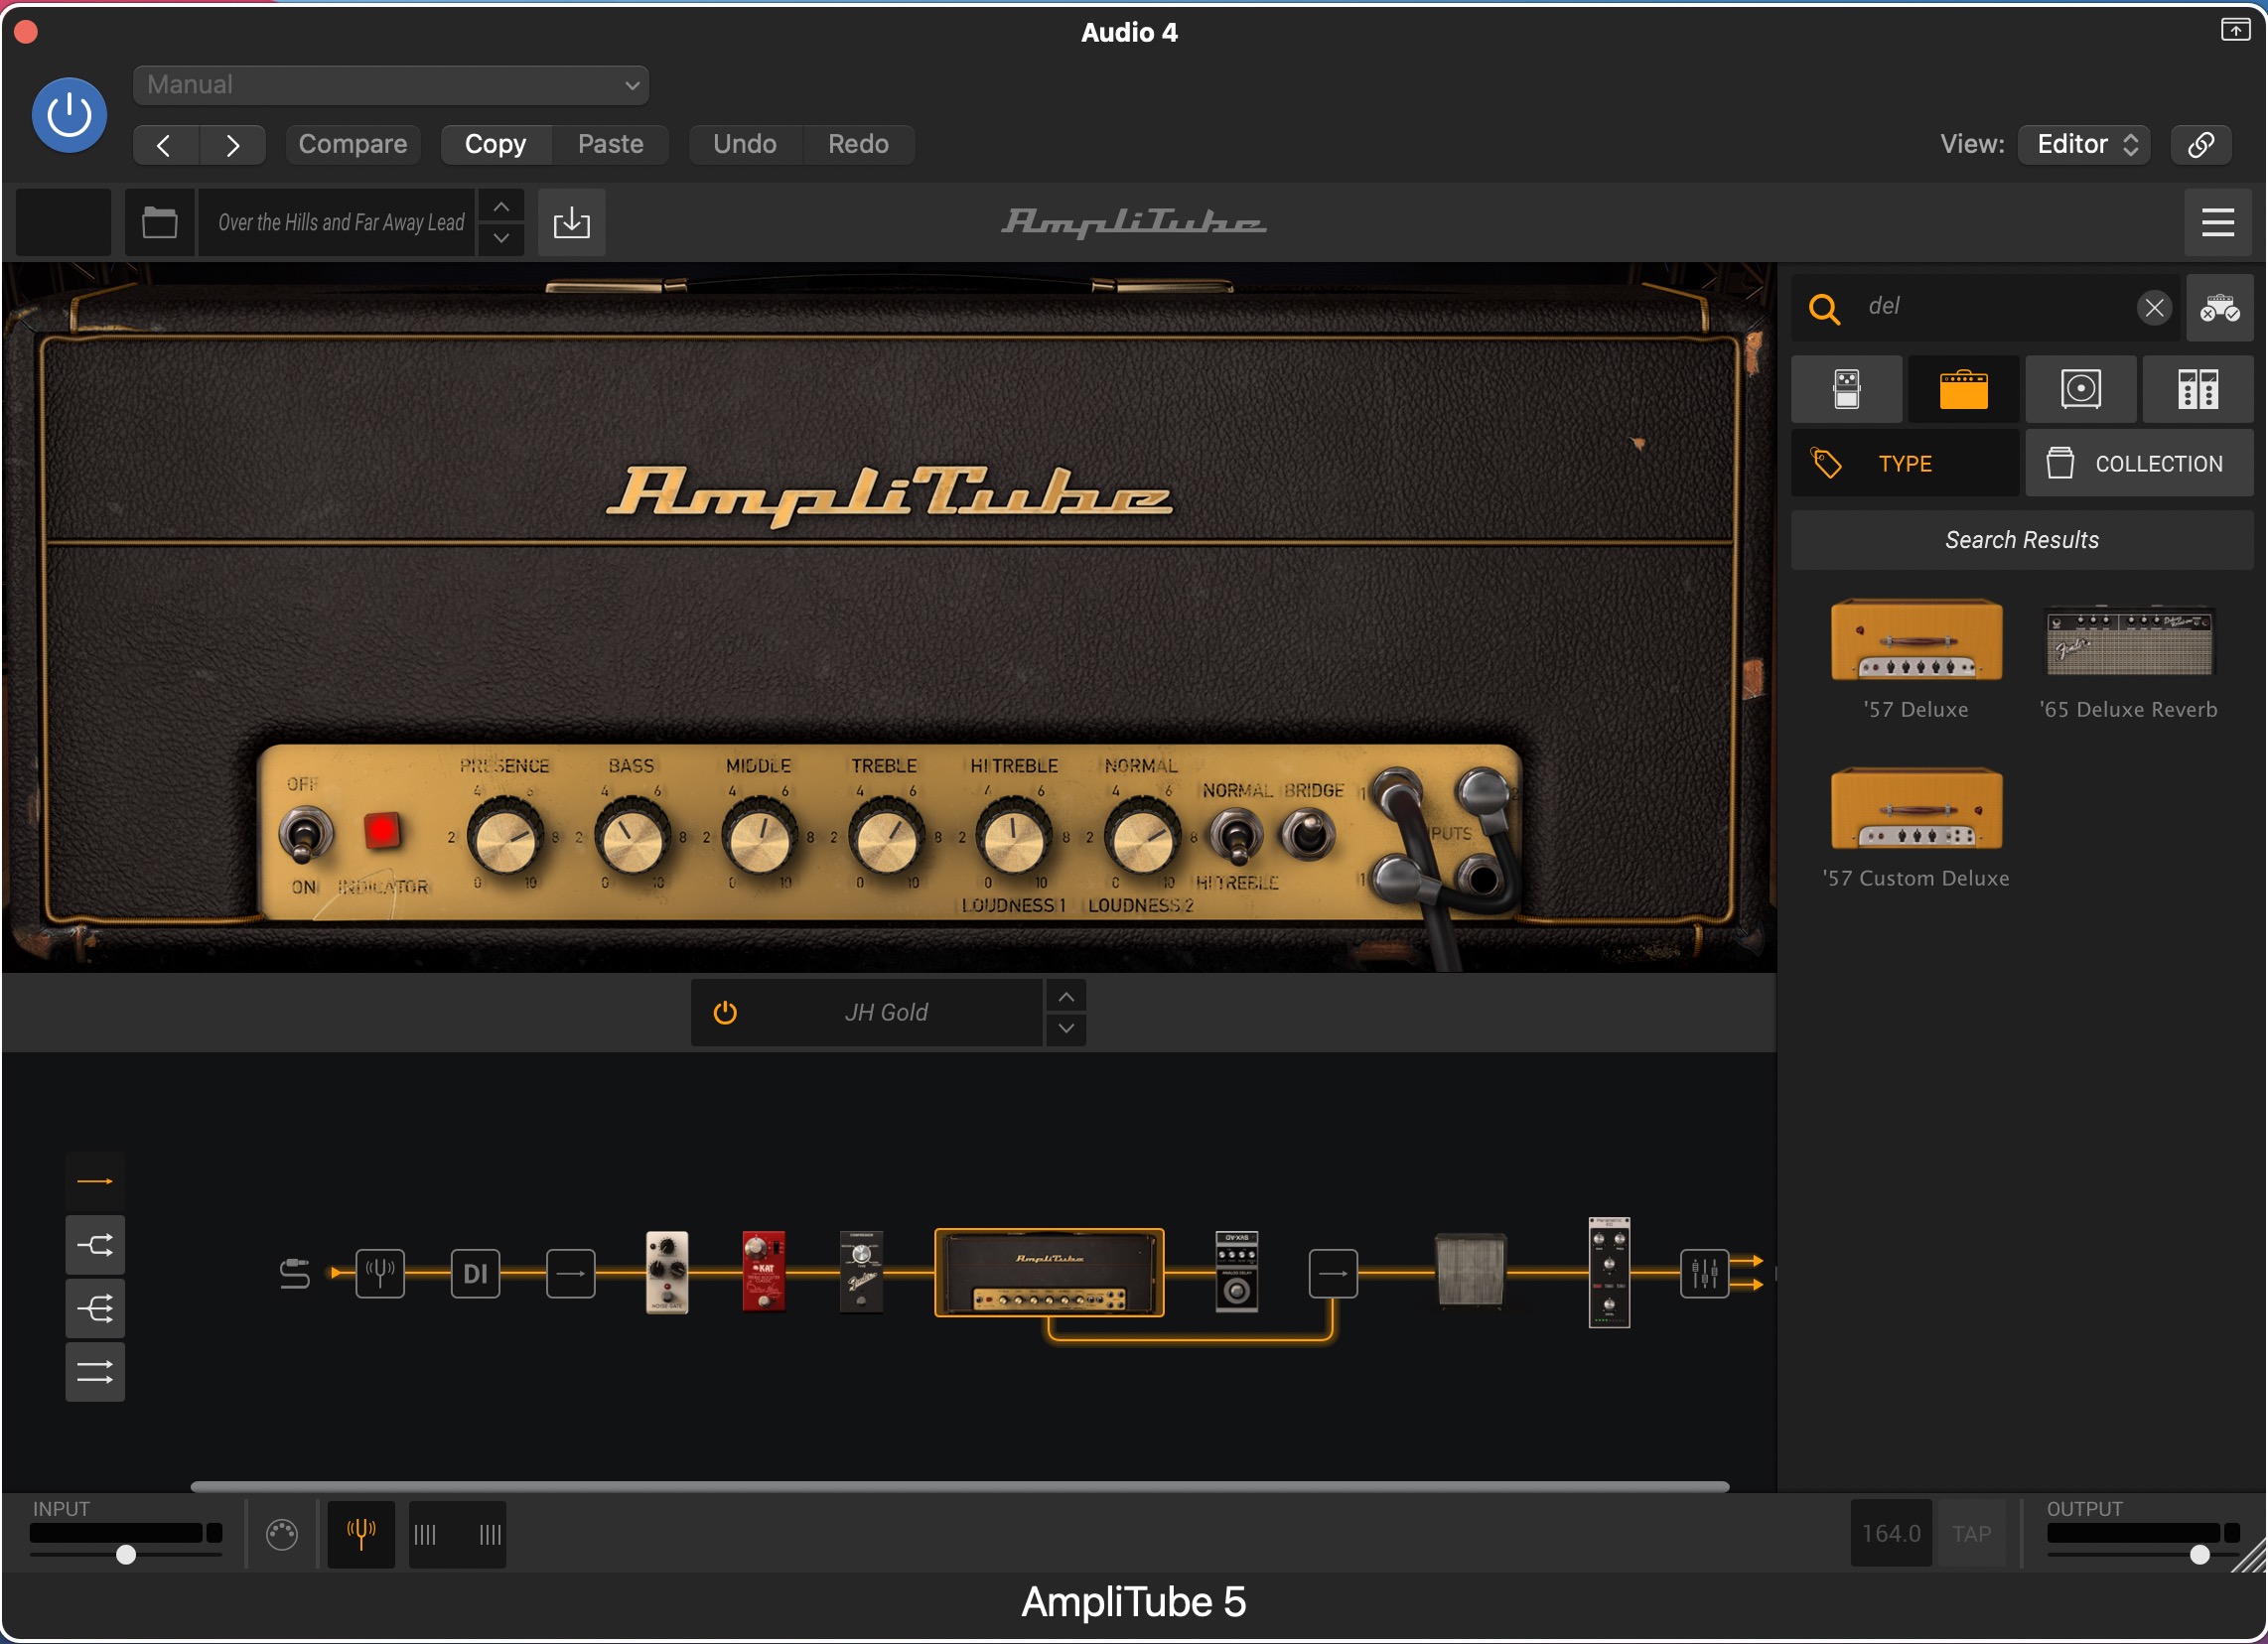Click the link chain icon

[x=2200, y=144]
